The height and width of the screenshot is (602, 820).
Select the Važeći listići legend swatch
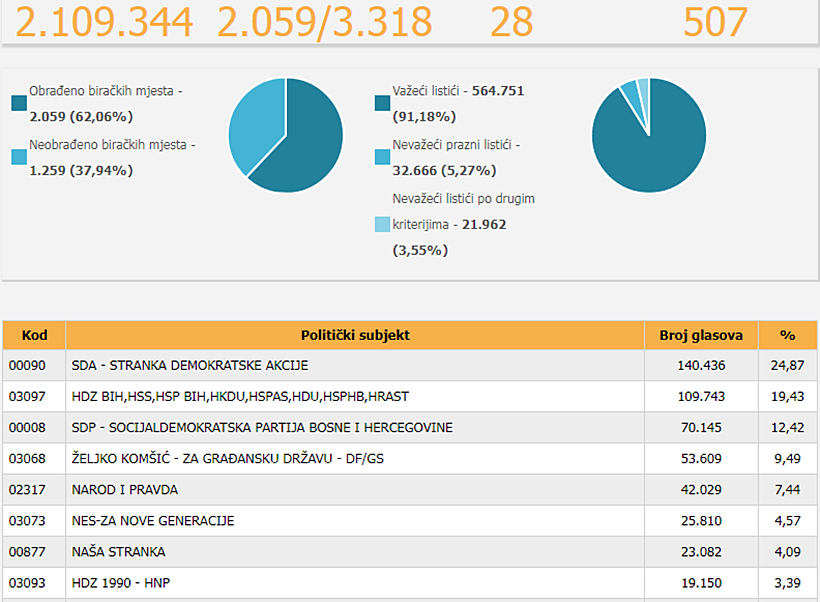(x=382, y=103)
